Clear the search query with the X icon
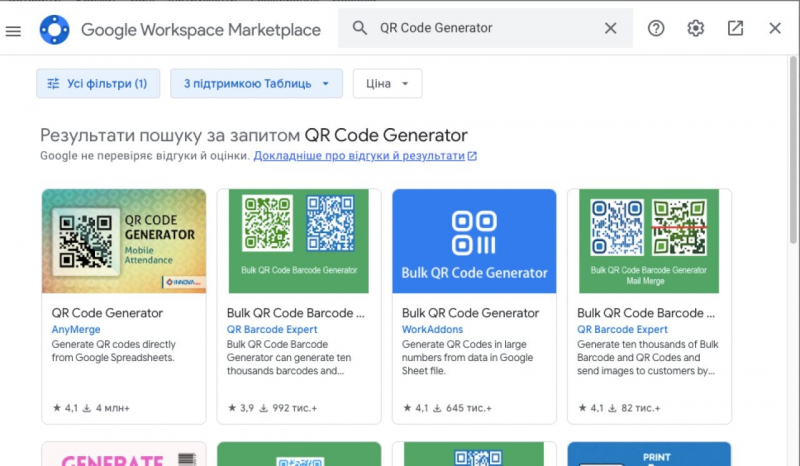This screenshot has width=800, height=466. click(x=610, y=28)
